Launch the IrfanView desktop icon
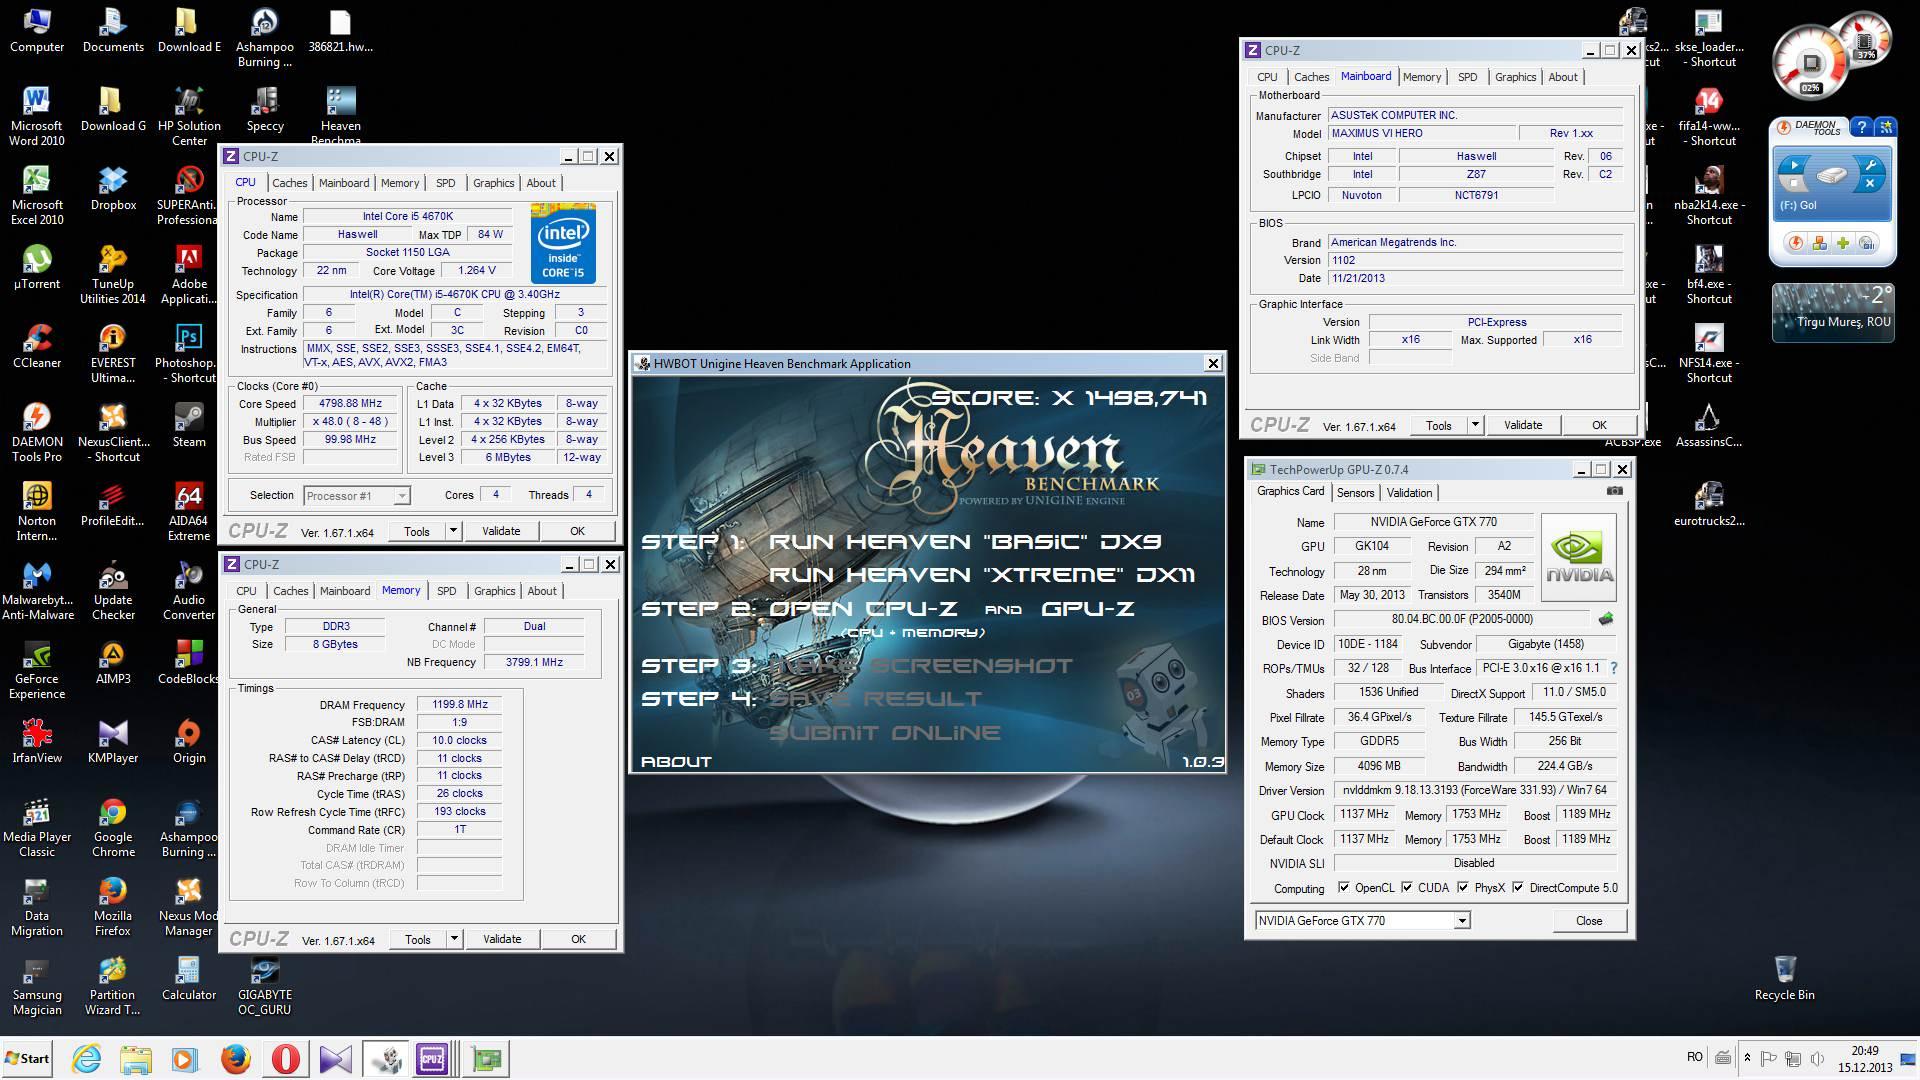Screen dimensions: 1920x1080 click(37, 741)
